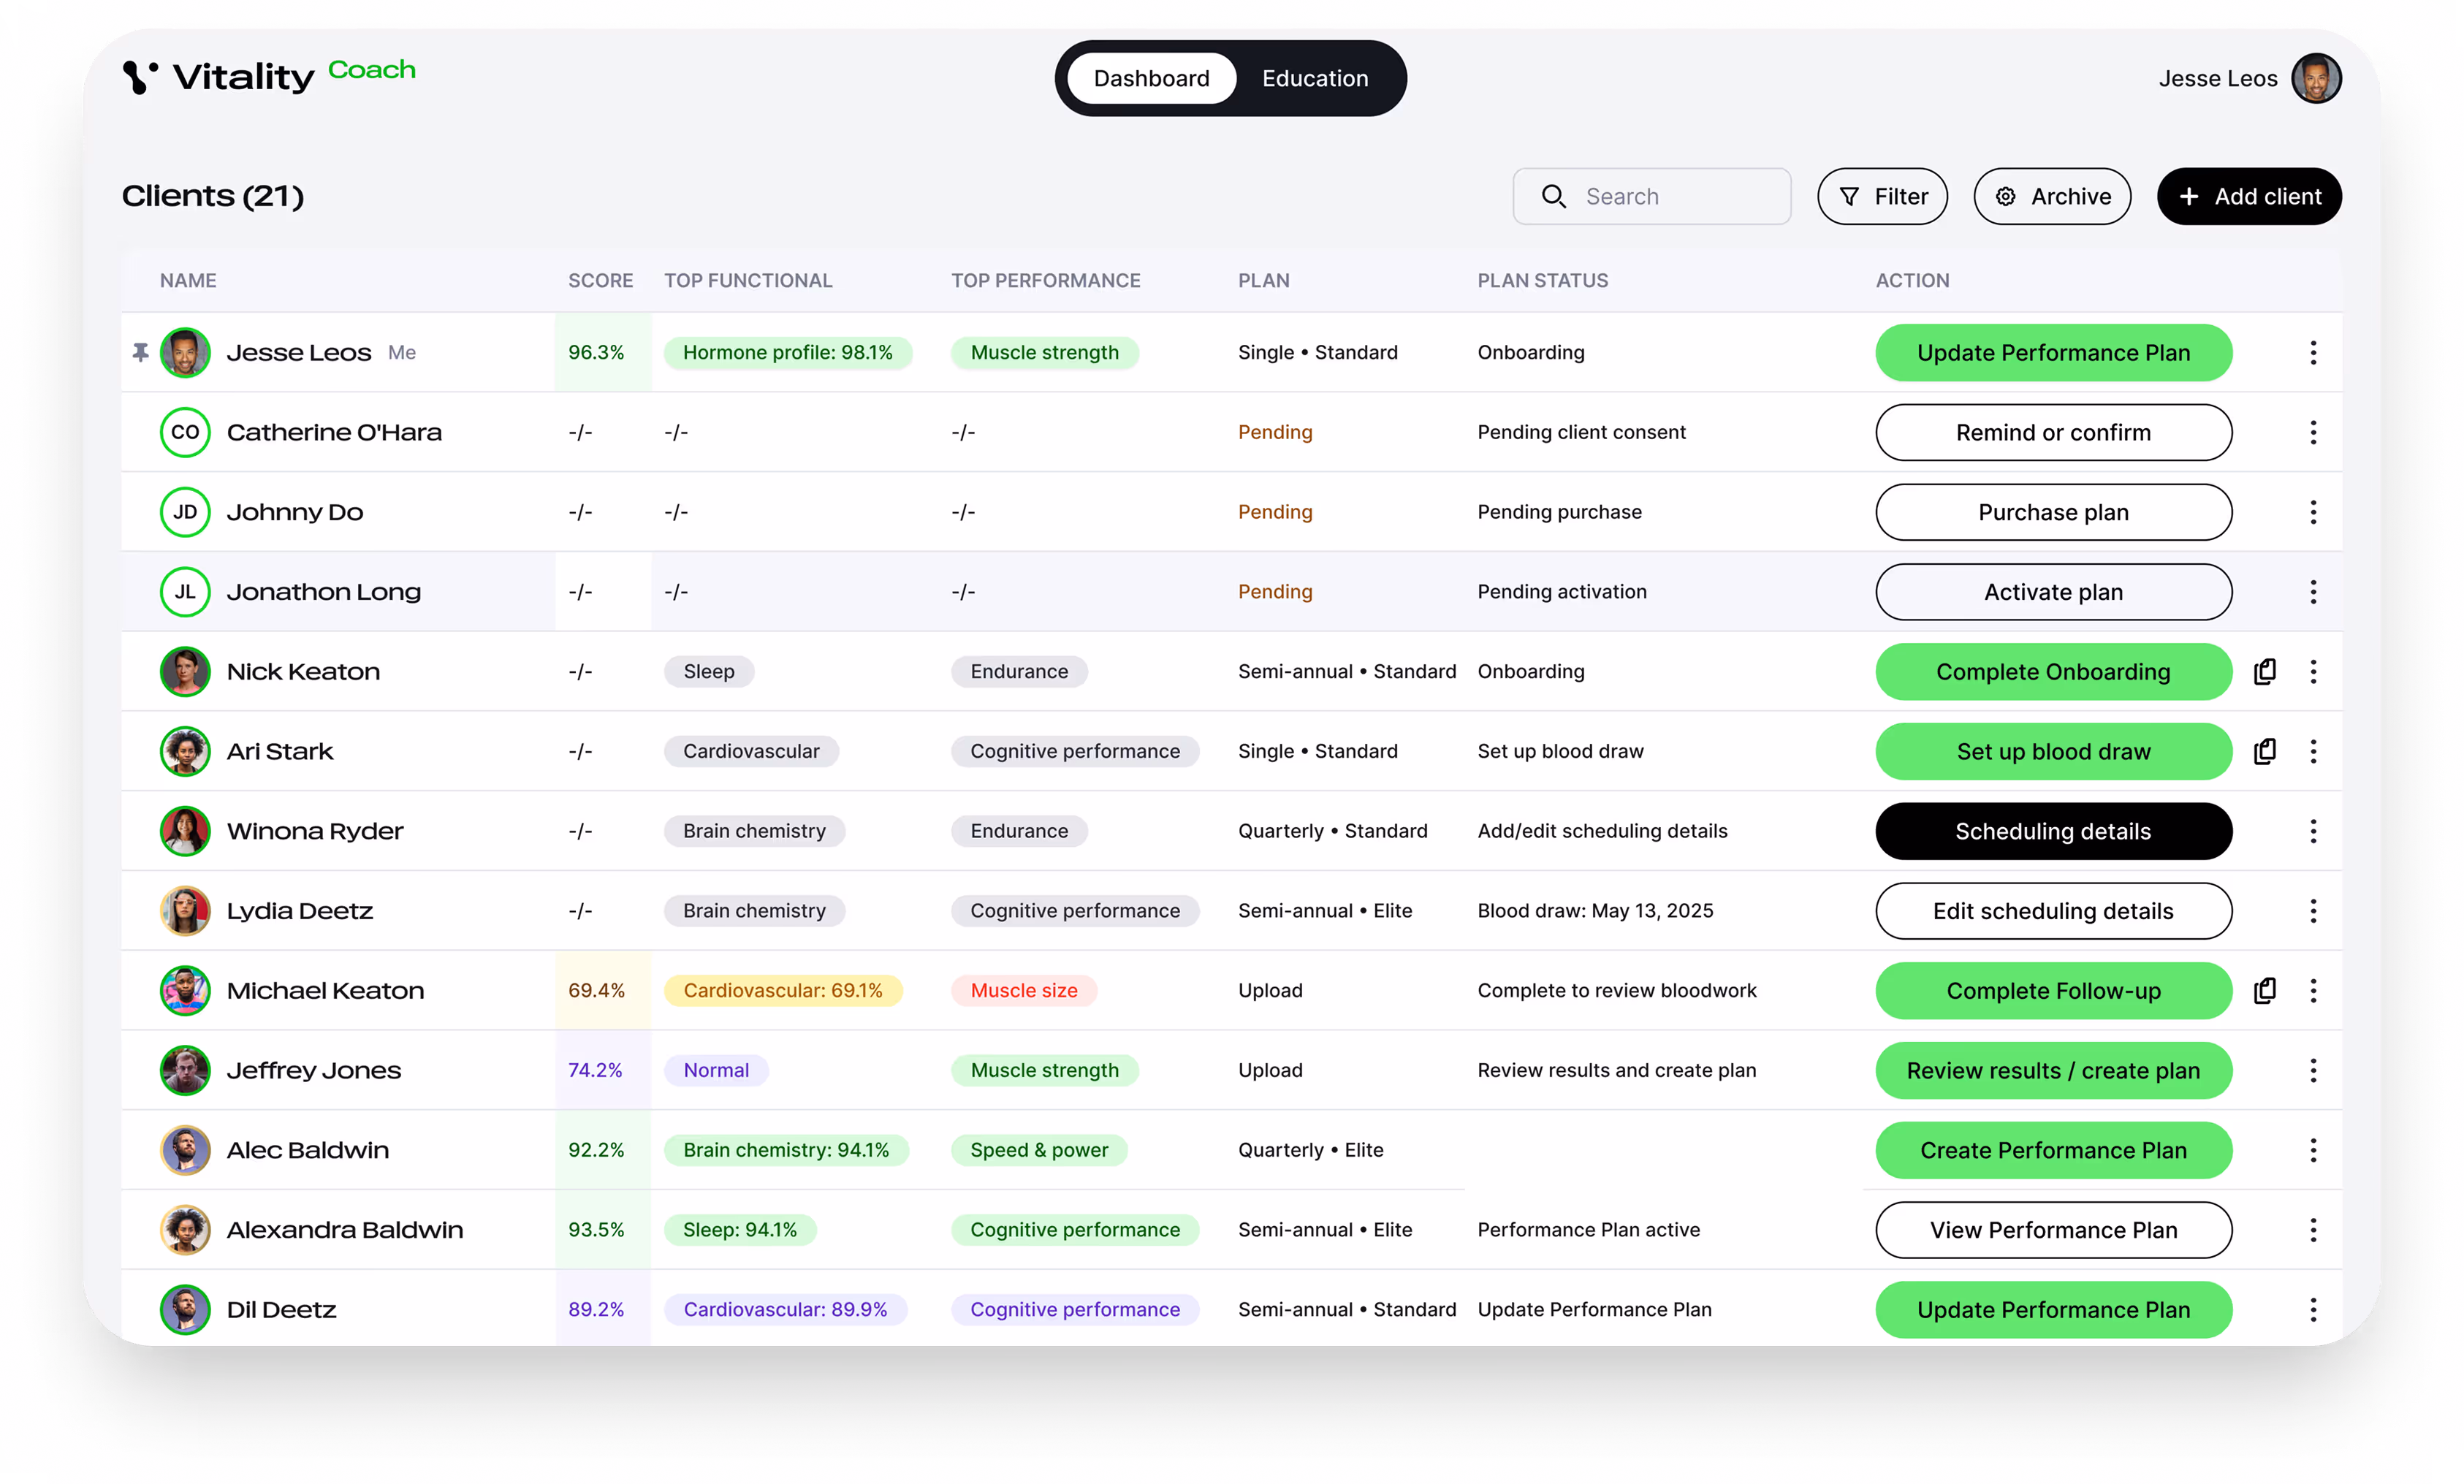Click the Pending plan label for Johnny Do
This screenshot has height=1484, width=2464.
pos(1275,512)
